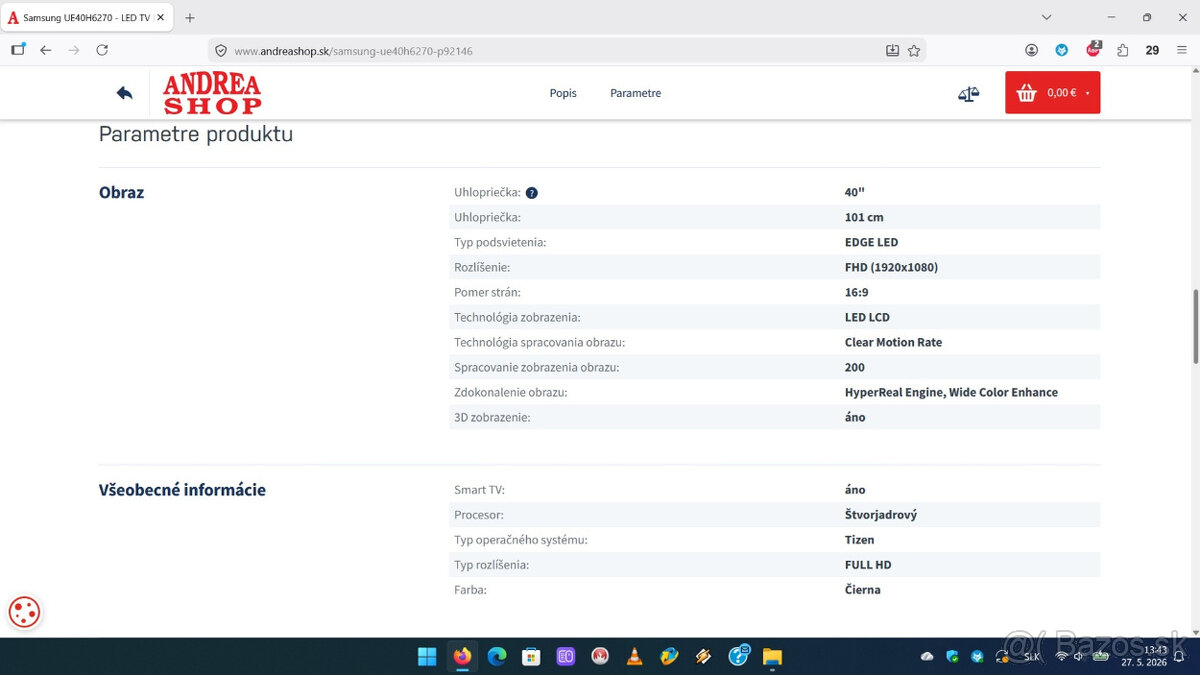
Task: Click the help icon next to Uhlopriečka
Action: click(x=532, y=193)
